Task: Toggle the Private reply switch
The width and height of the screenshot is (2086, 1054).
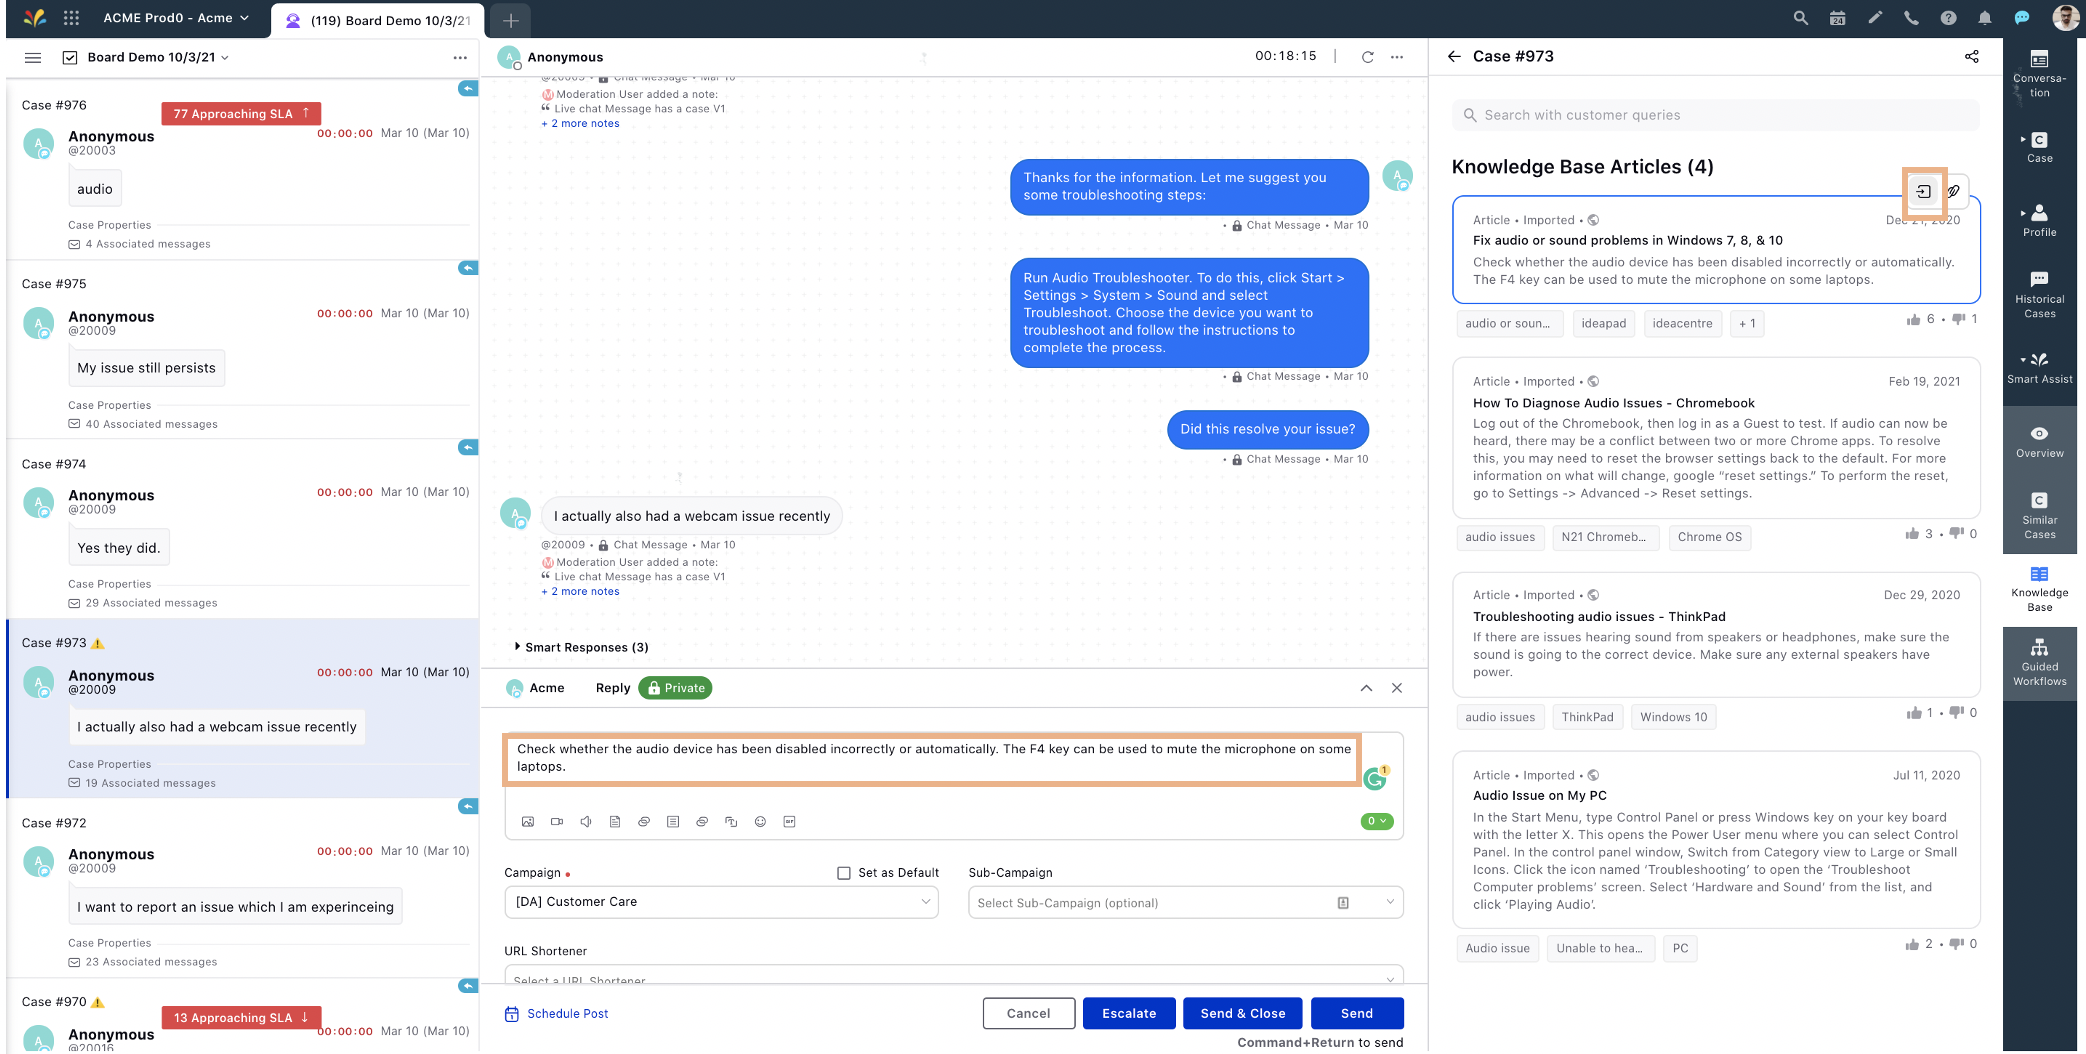Action: pos(675,688)
